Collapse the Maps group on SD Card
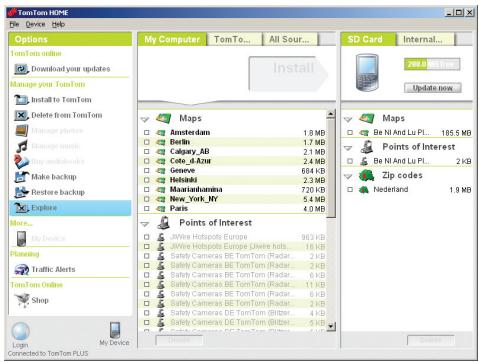Viewport: 479px width, 362px height. point(348,119)
